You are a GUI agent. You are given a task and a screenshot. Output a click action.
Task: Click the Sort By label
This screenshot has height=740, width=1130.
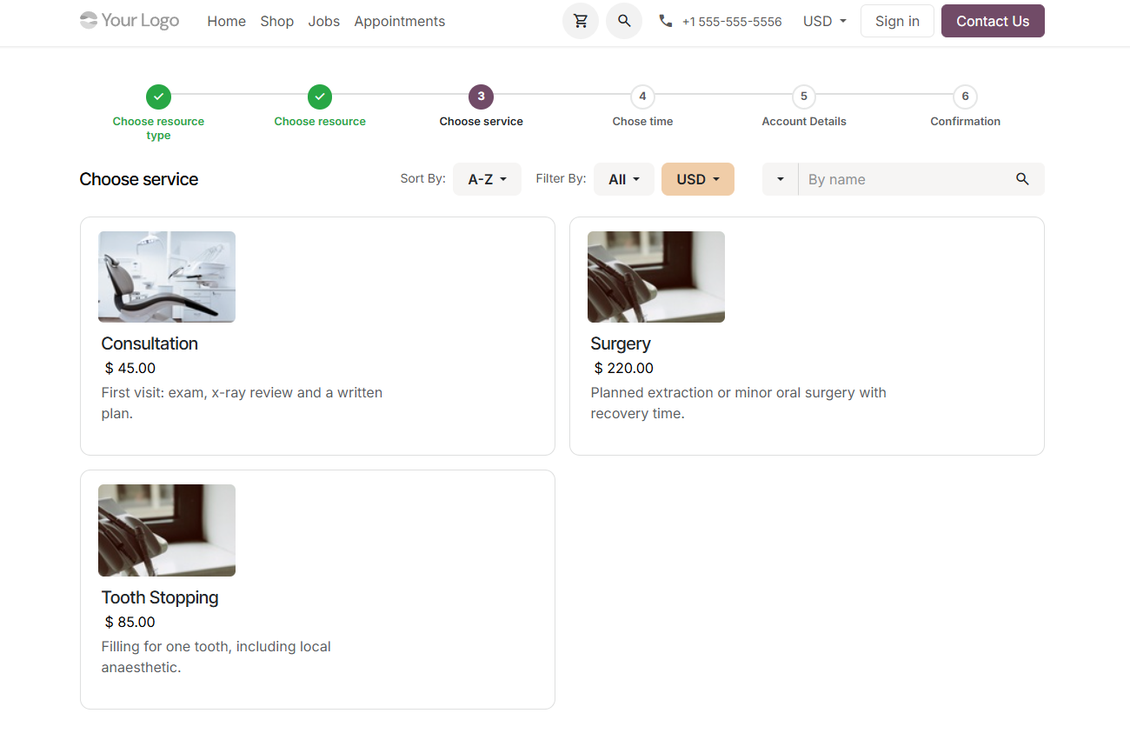[423, 178]
